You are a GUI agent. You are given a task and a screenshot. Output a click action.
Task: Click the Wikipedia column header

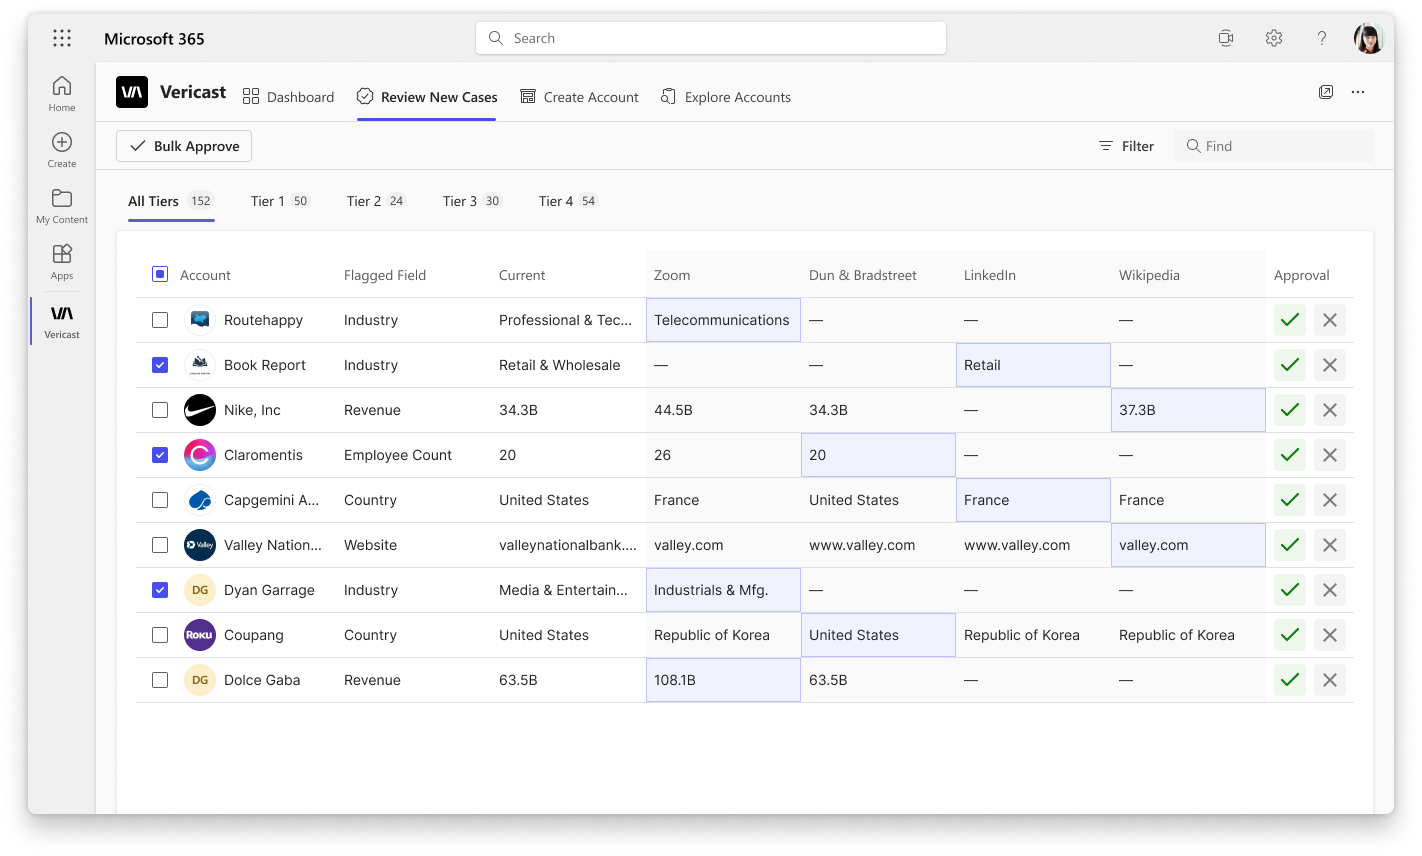[x=1149, y=275]
